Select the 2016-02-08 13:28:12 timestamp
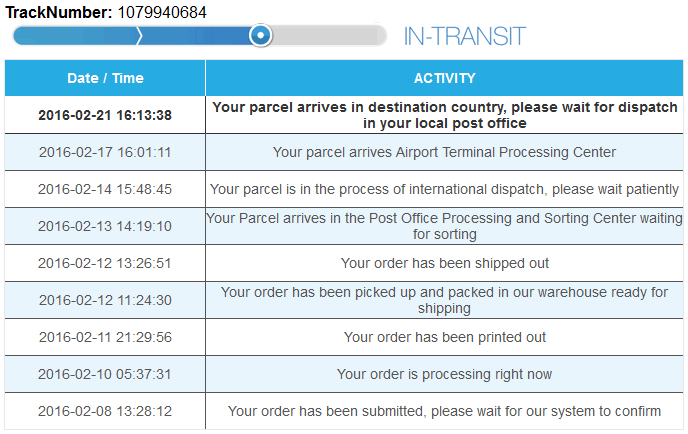This screenshot has width=688, height=434. click(x=105, y=411)
